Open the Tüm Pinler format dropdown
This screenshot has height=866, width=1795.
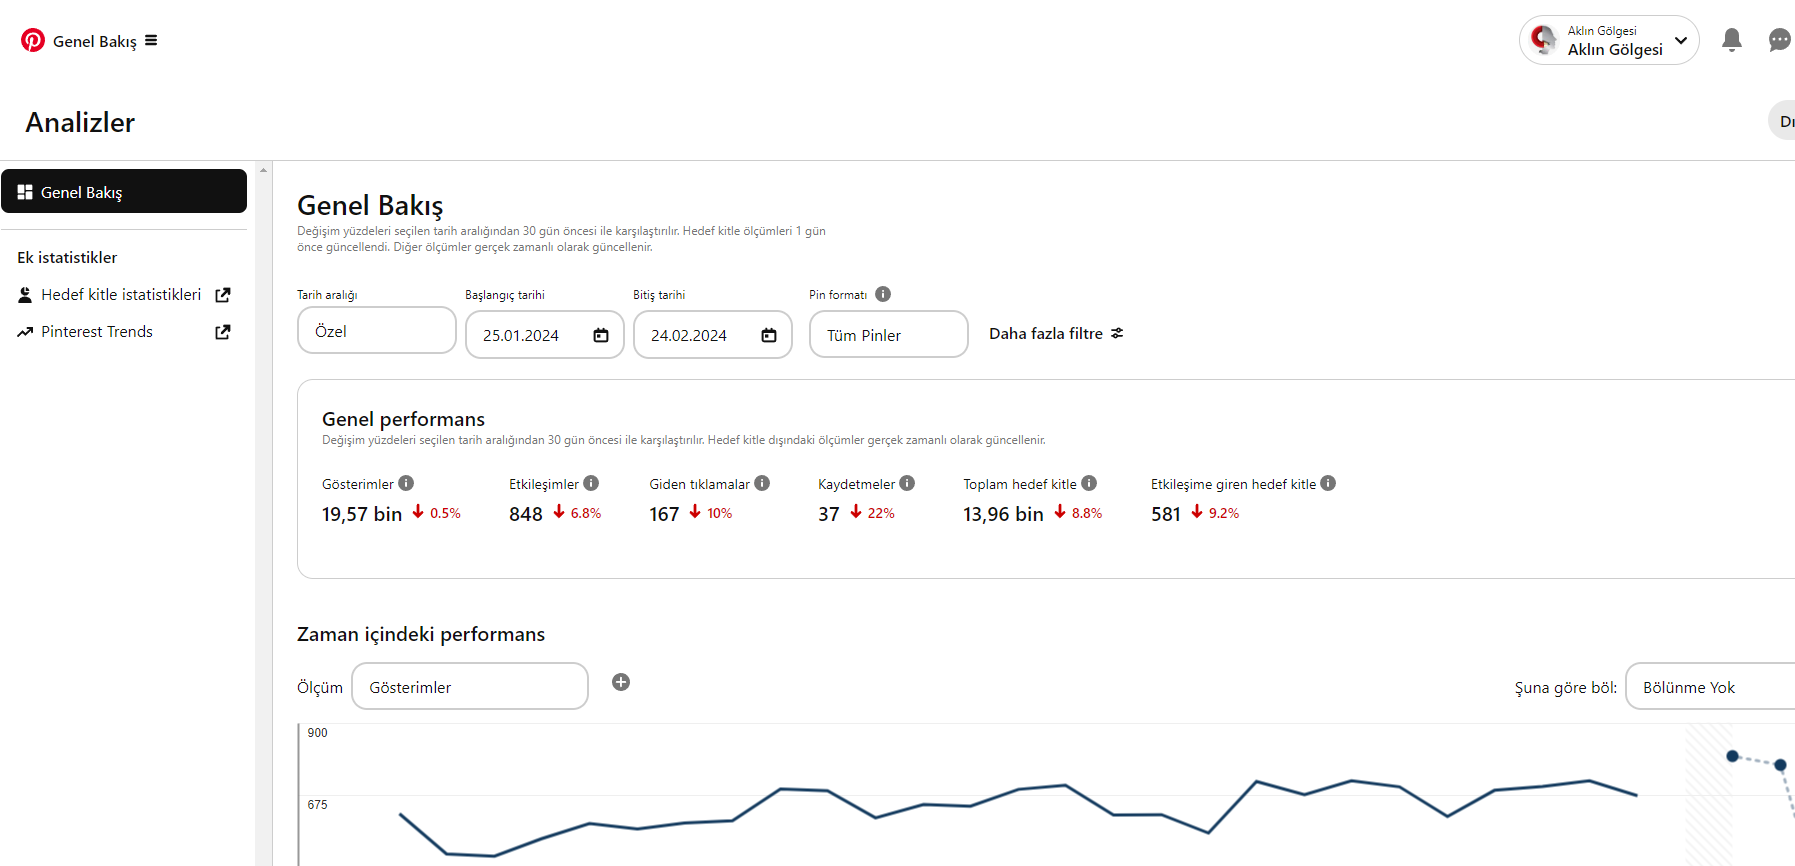click(889, 334)
